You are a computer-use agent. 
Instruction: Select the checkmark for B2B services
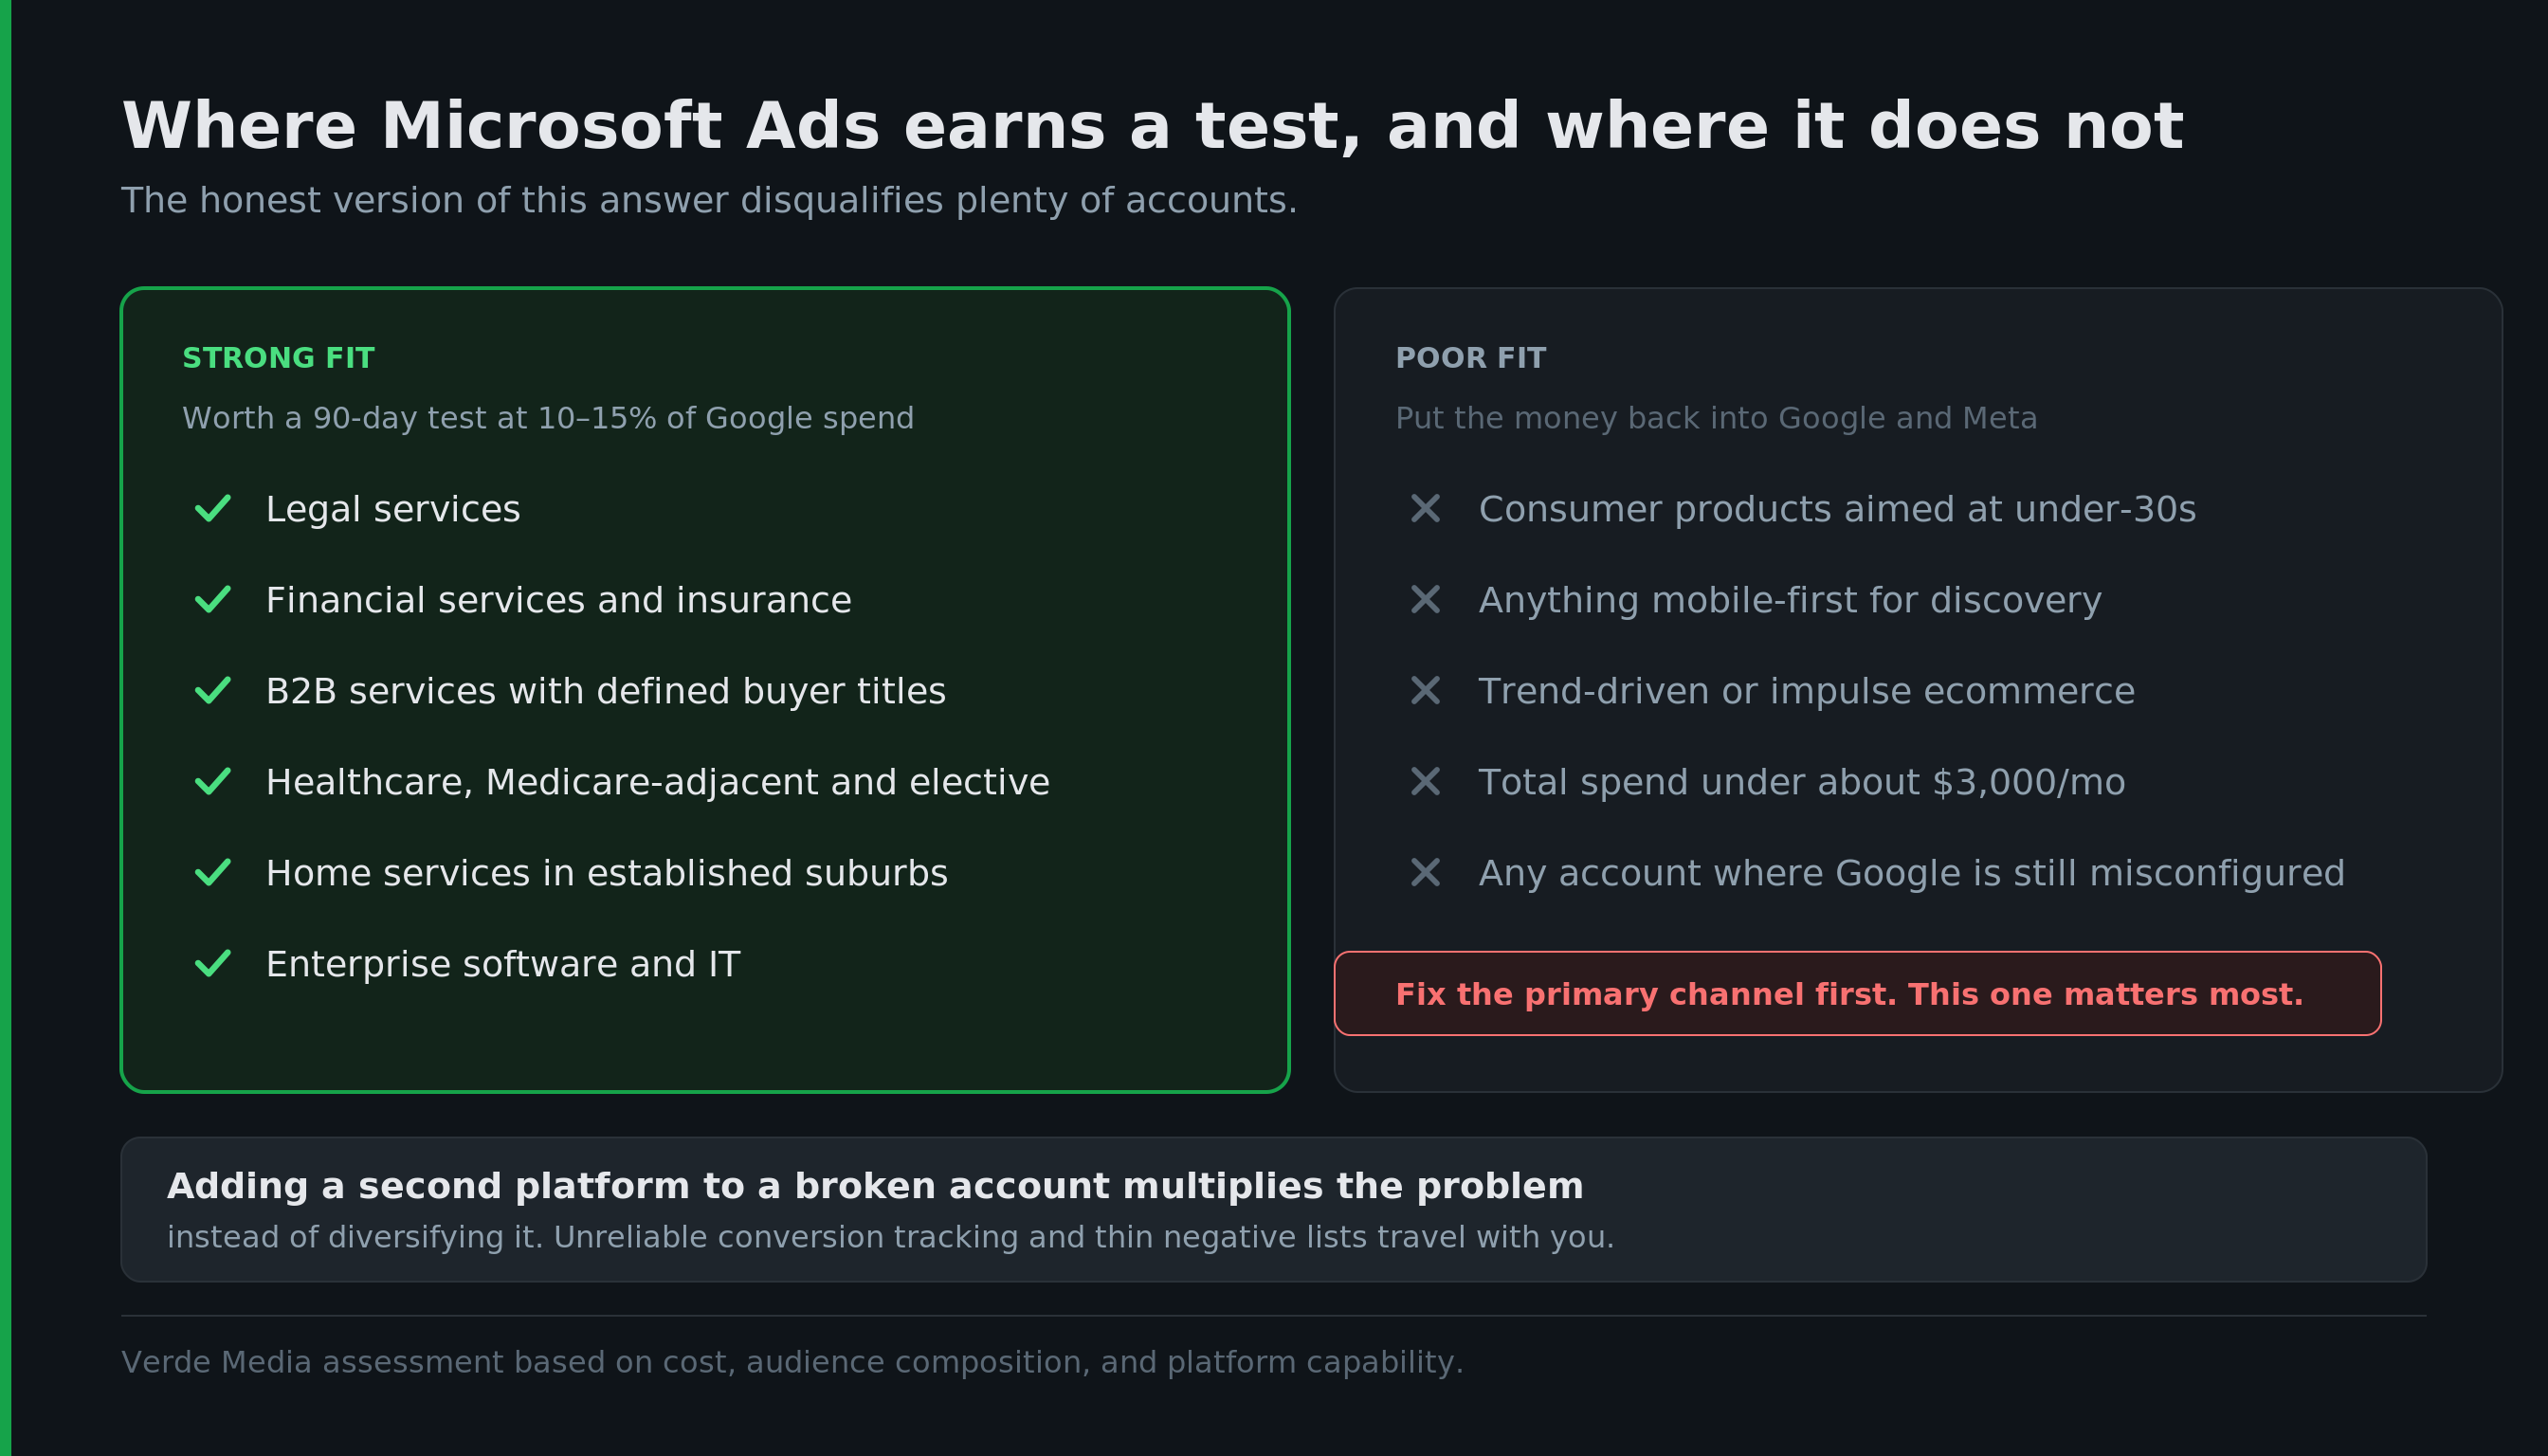[x=213, y=691]
